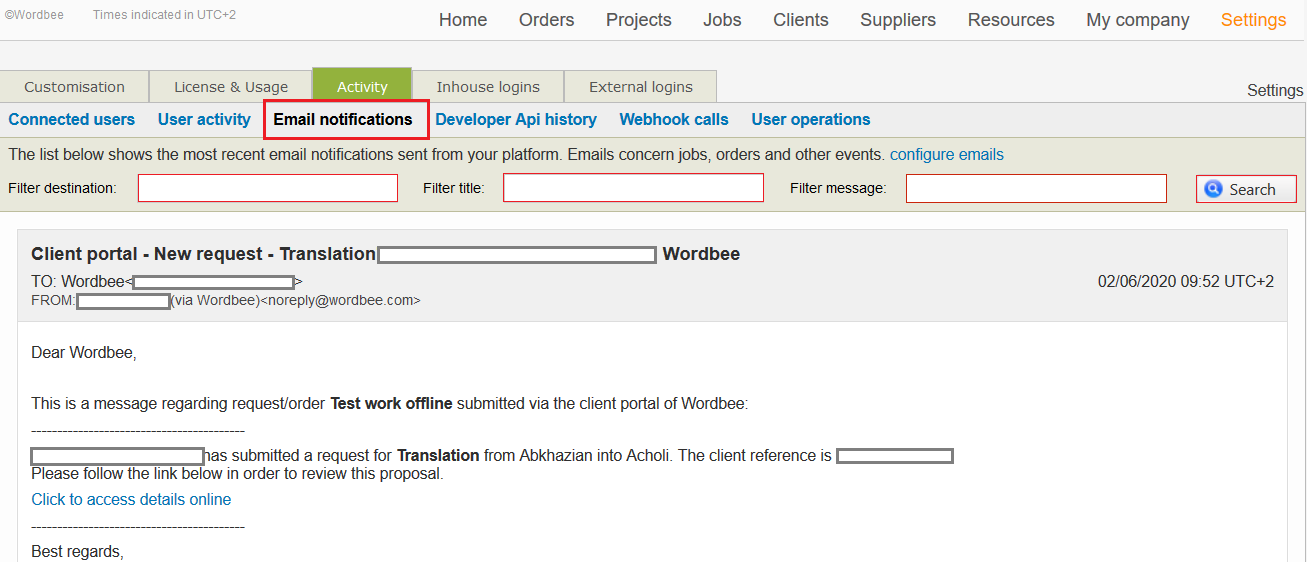Open the Home menu
This screenshot has width=1307, height=562.
(x=463, y=20)
